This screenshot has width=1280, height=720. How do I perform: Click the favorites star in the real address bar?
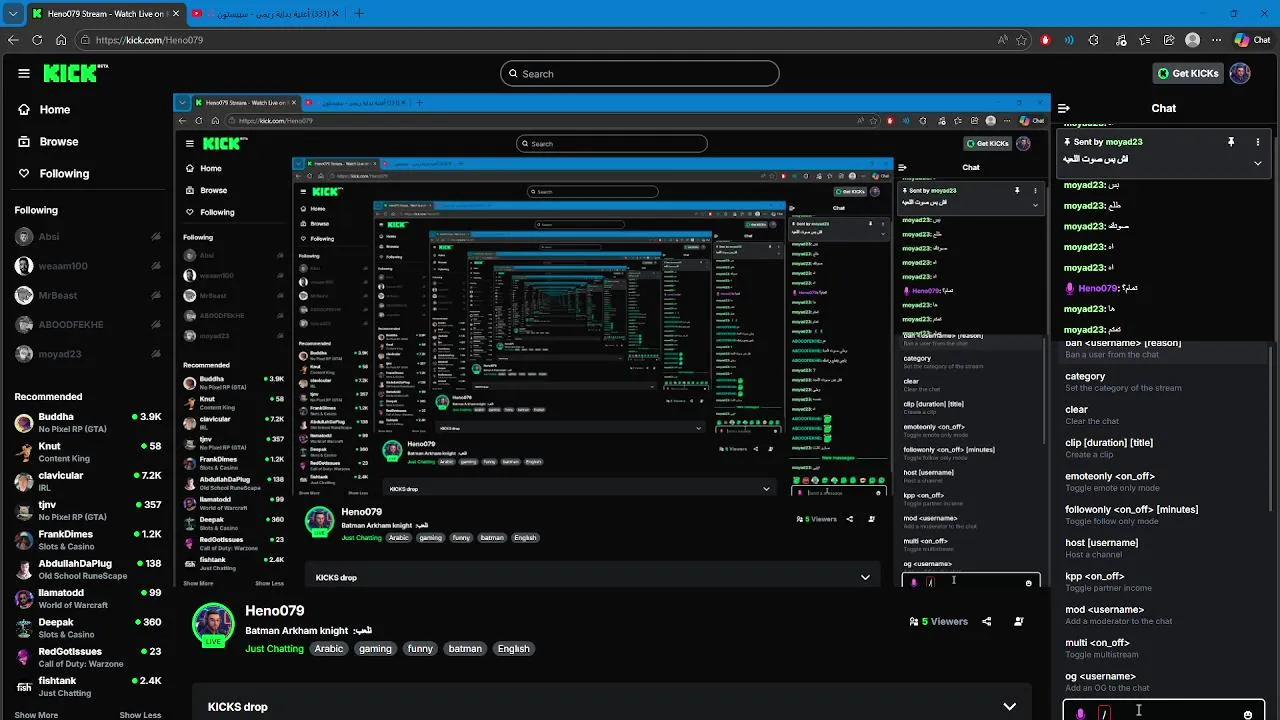tap(1021, 40)
